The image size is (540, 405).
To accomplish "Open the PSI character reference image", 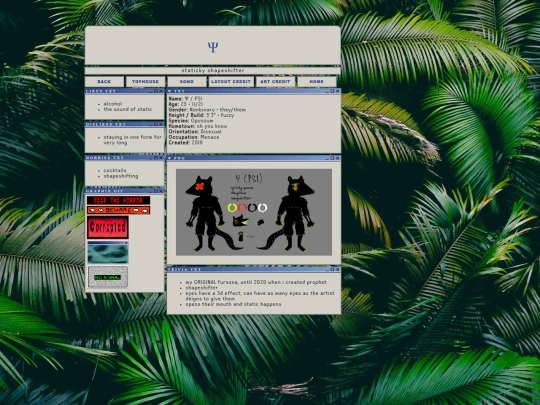I will click(x=254, y=212).
